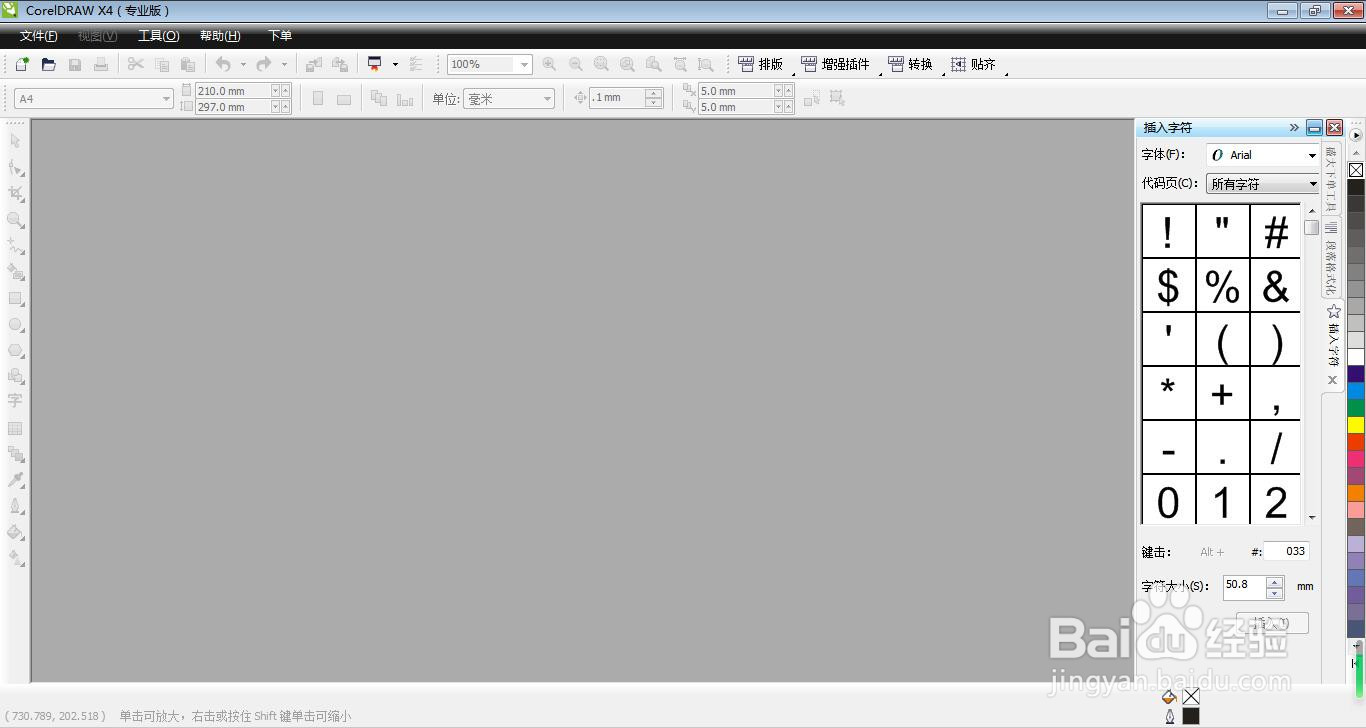Click the Zoom In magnifier icon

[549, 64]
